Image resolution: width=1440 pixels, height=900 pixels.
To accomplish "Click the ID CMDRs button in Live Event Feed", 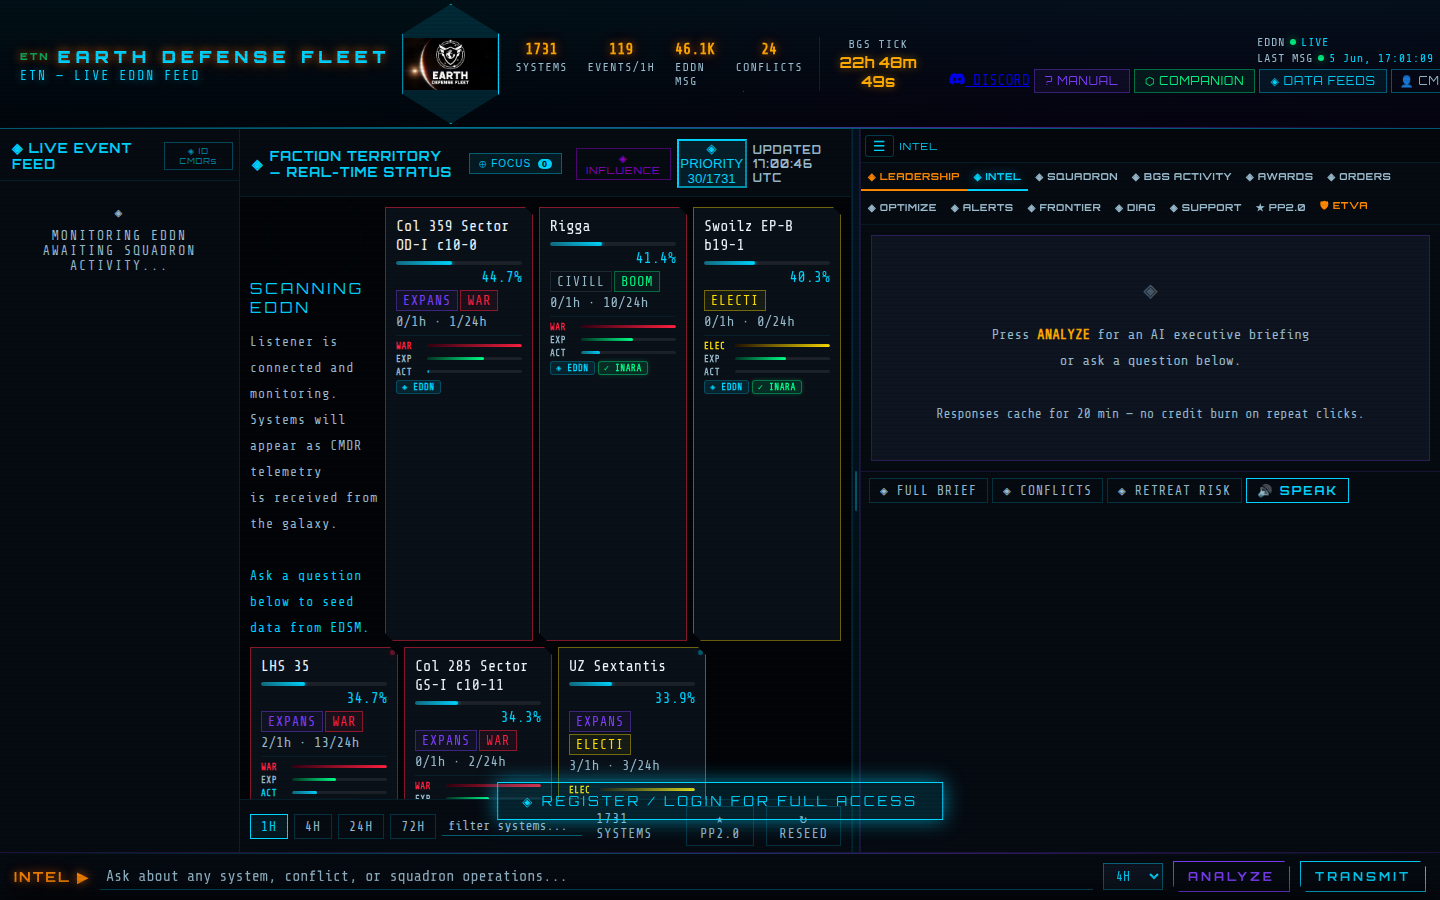I will [x=198, y=156].
